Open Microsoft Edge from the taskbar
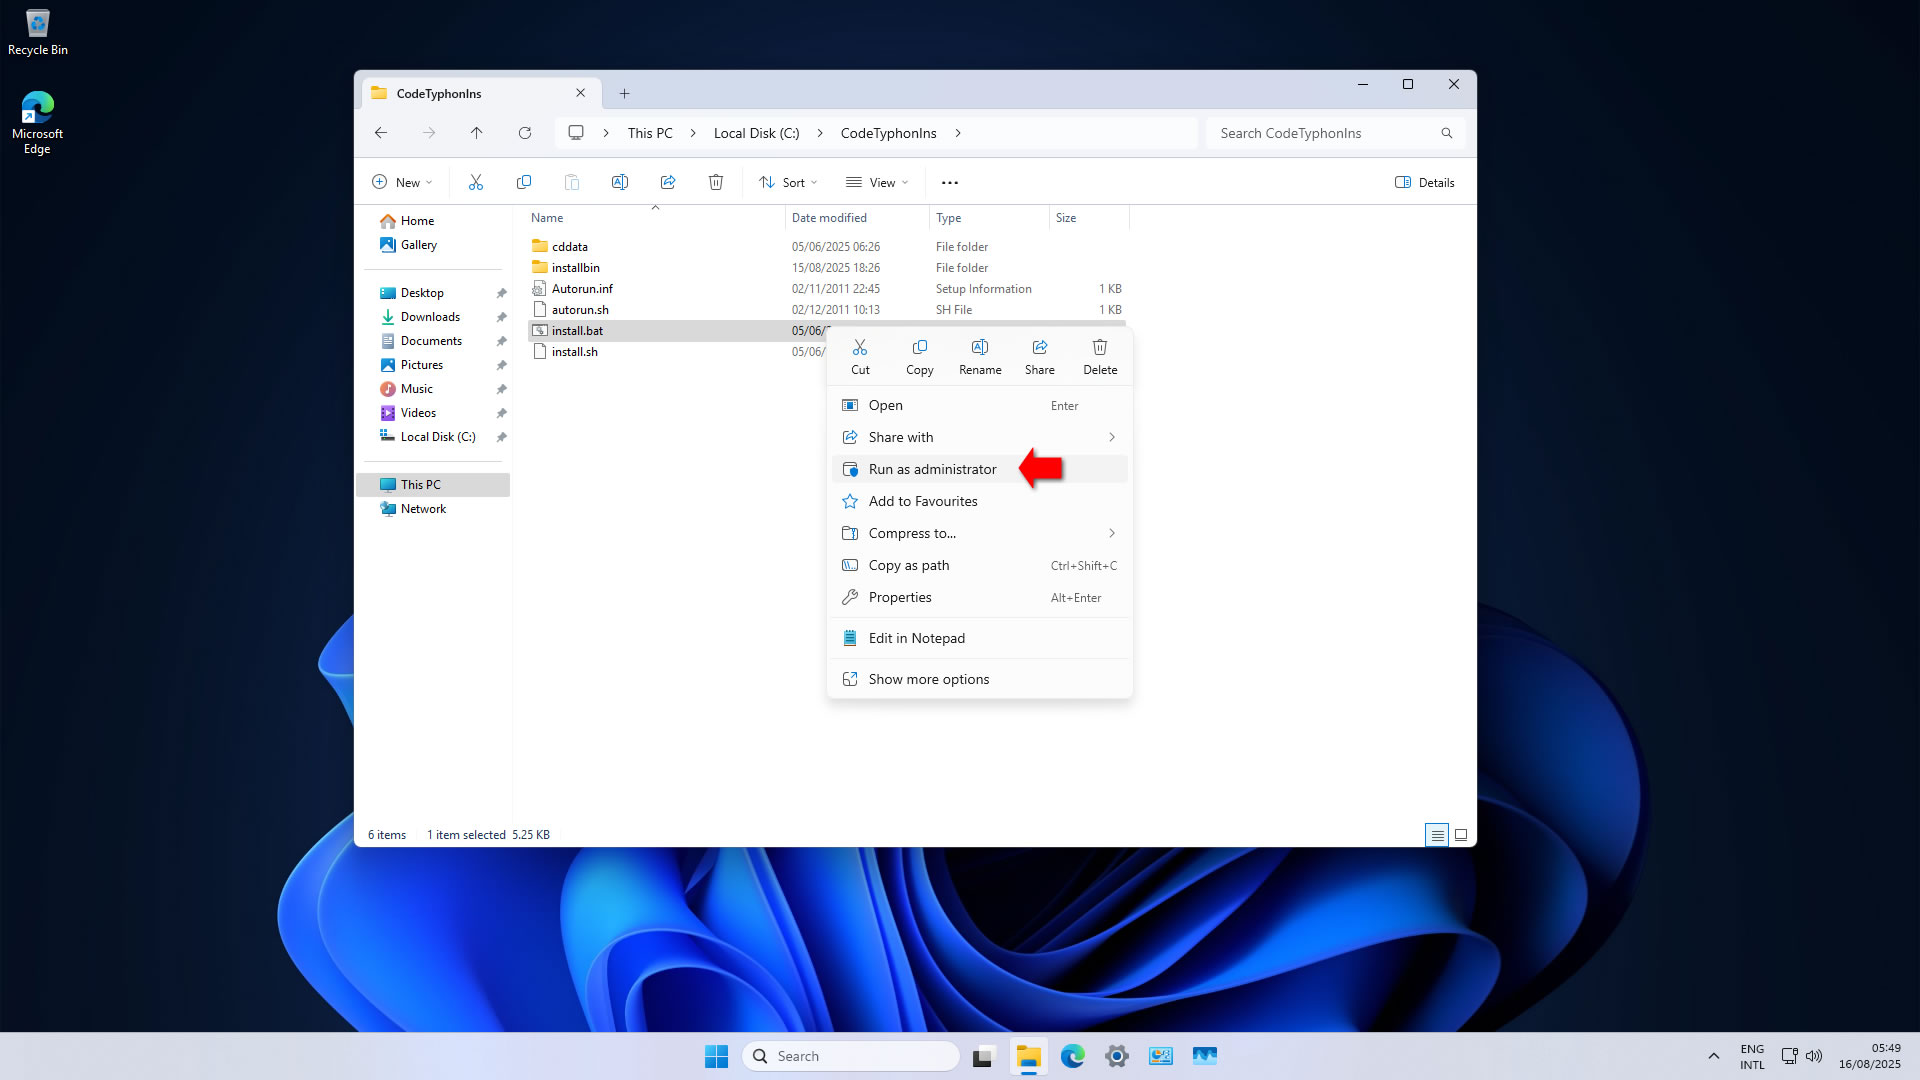 pyautogui.click(x=1073, y=1056)
